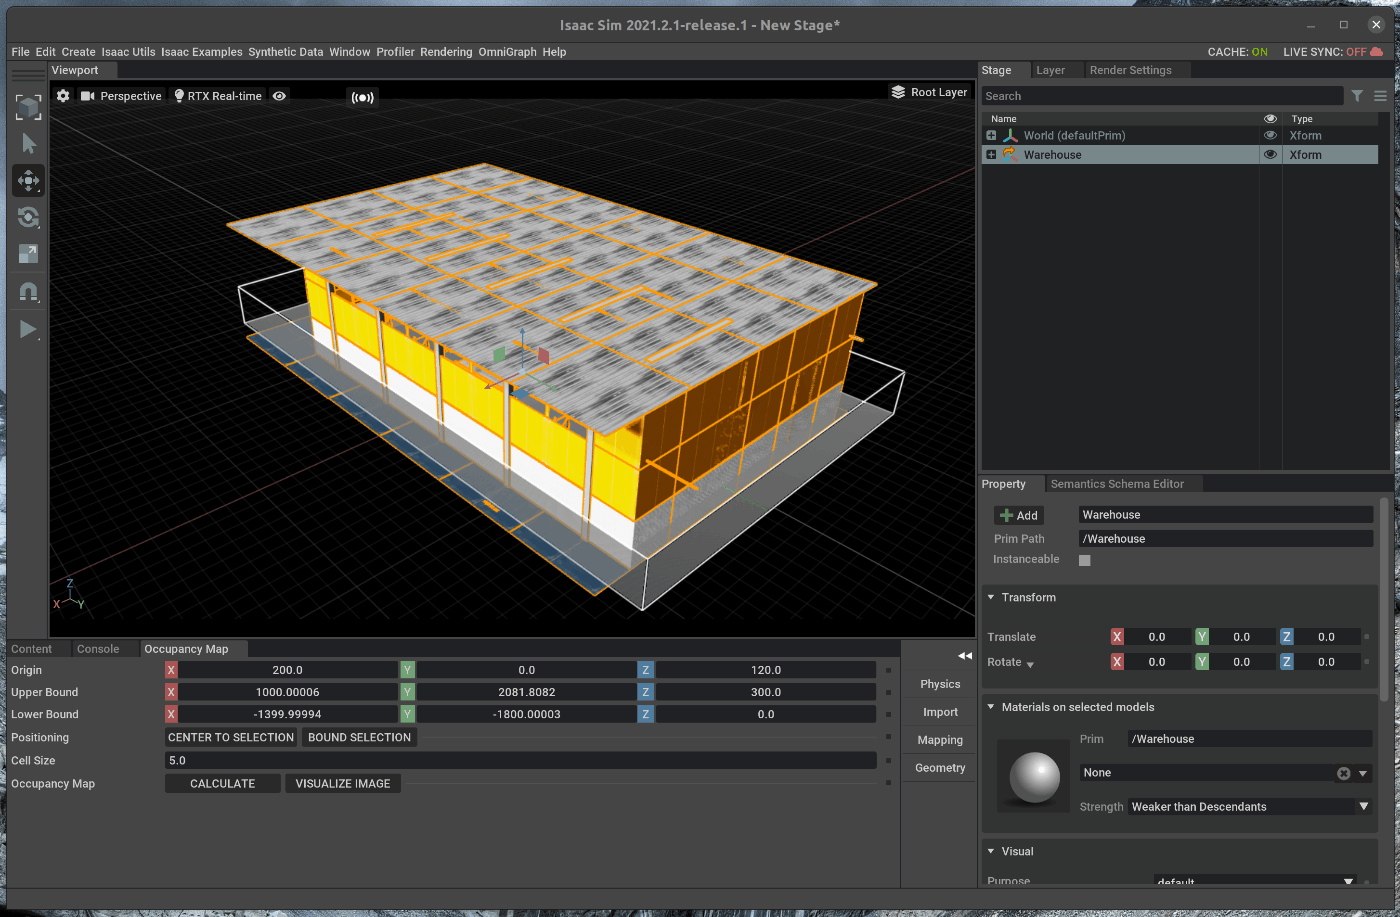Toggle the snap magnet tool
The width and height of the screenshot is (1400, 917).
tap(28, 292)
